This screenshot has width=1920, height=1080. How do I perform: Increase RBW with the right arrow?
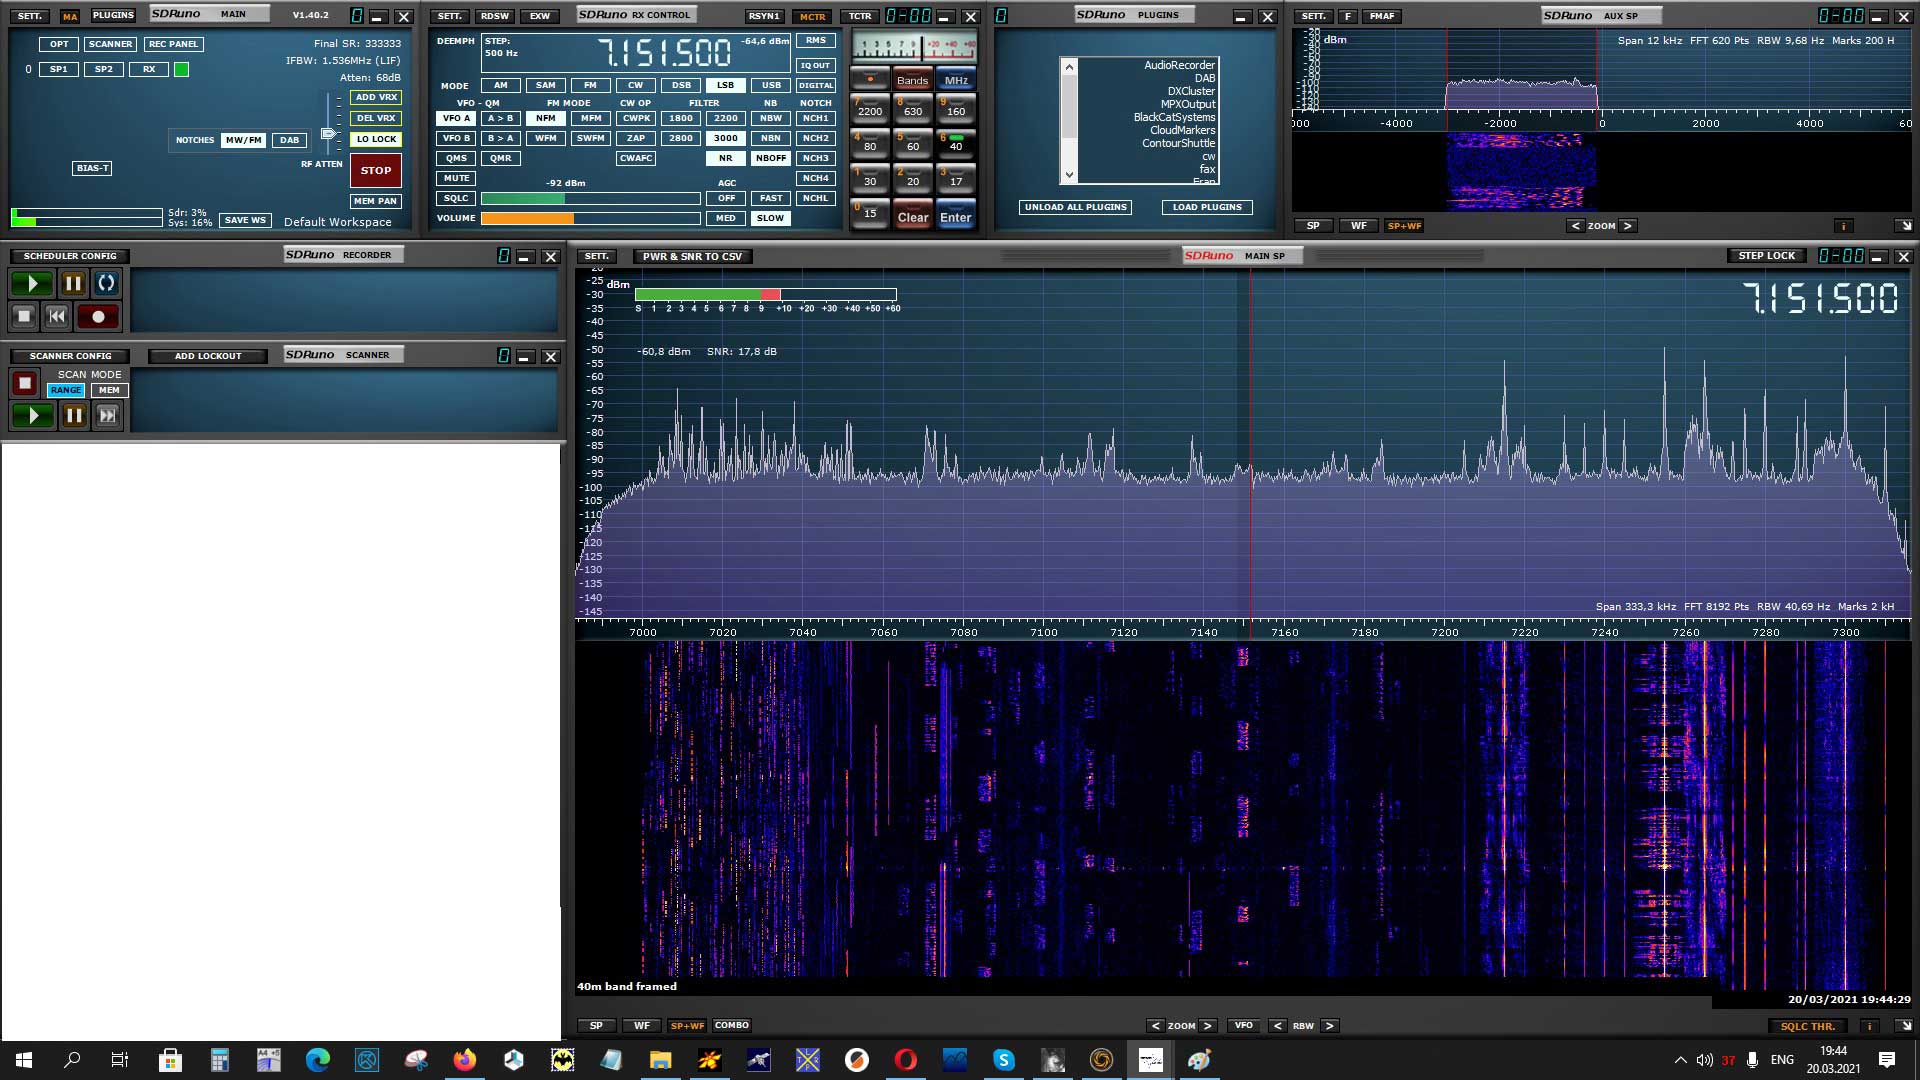coord(1329,1026)
